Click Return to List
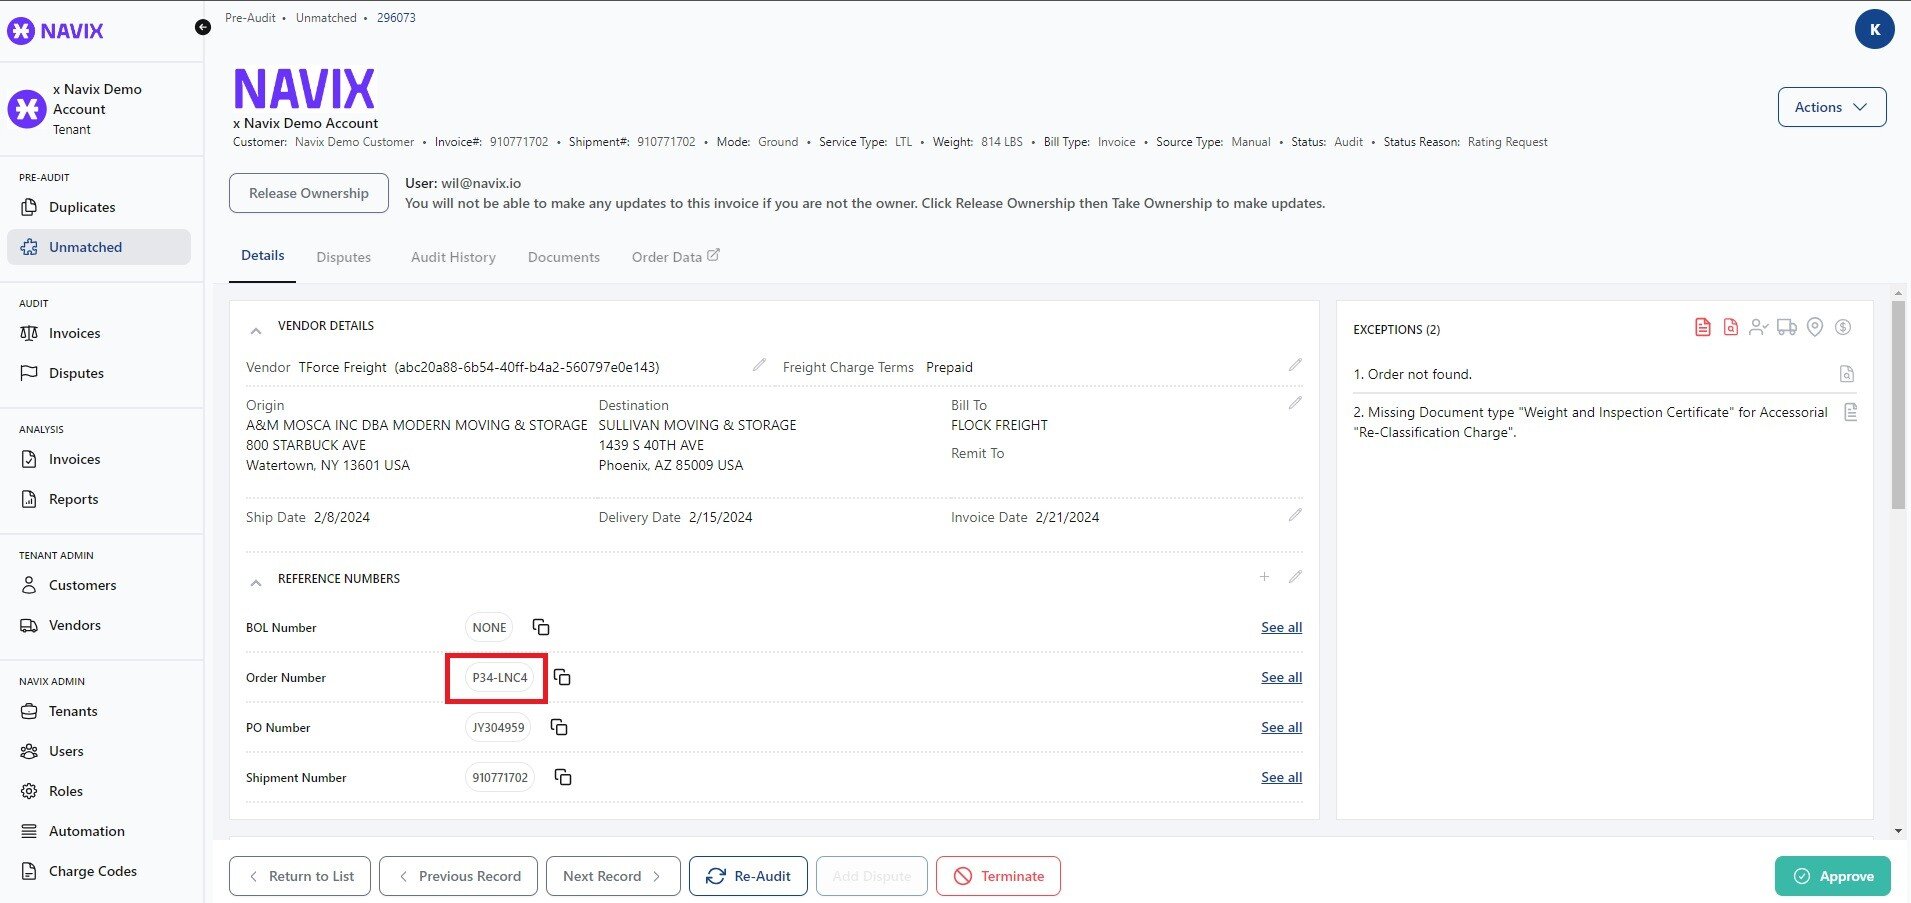This screenshot has height=903, width=1911. (300, 876)
